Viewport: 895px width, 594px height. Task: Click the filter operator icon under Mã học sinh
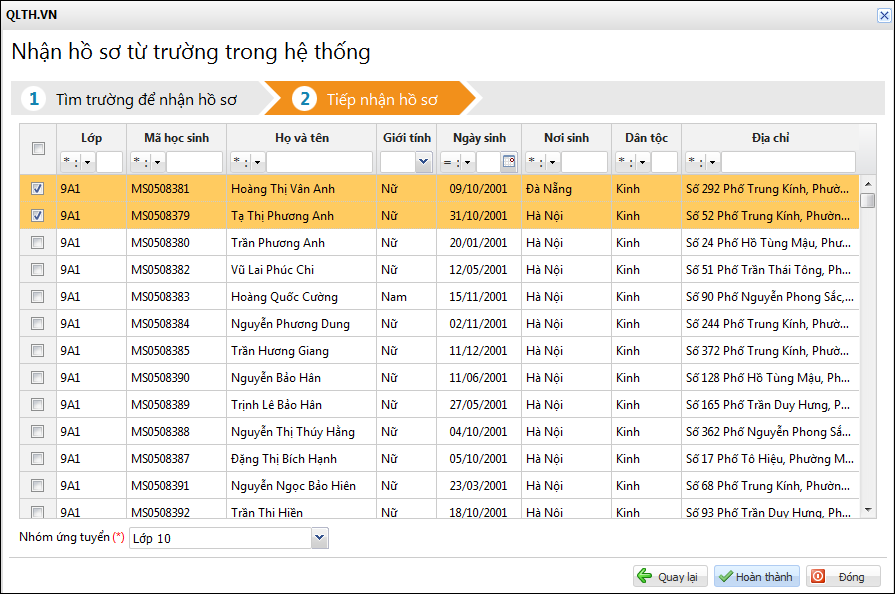[147, 162]
